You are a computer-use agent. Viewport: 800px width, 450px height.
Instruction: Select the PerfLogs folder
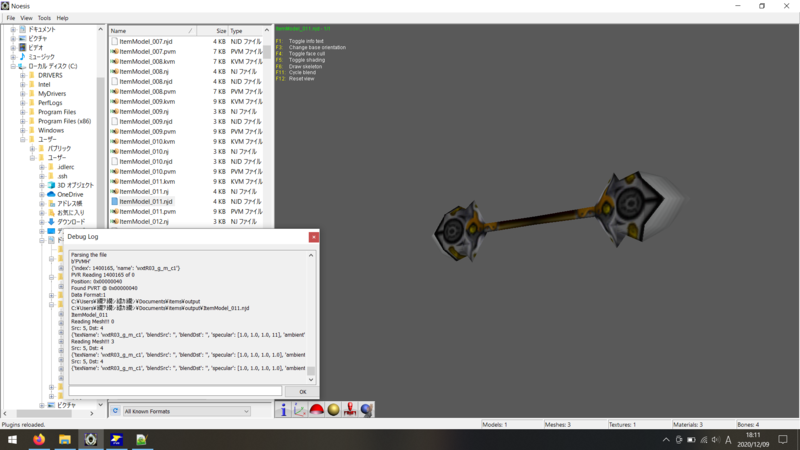[x=50, y=103]
